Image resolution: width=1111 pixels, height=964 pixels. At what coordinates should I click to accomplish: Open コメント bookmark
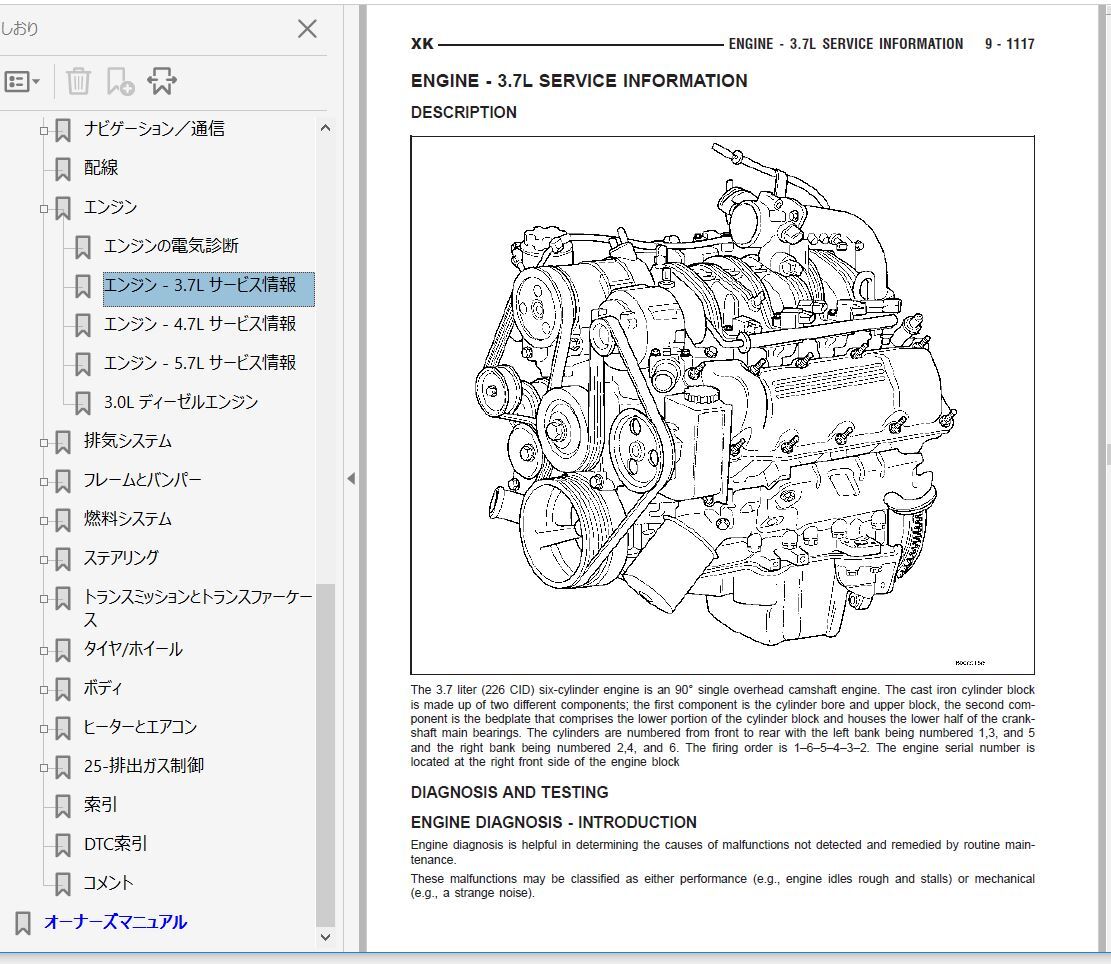tap(108, 883)
